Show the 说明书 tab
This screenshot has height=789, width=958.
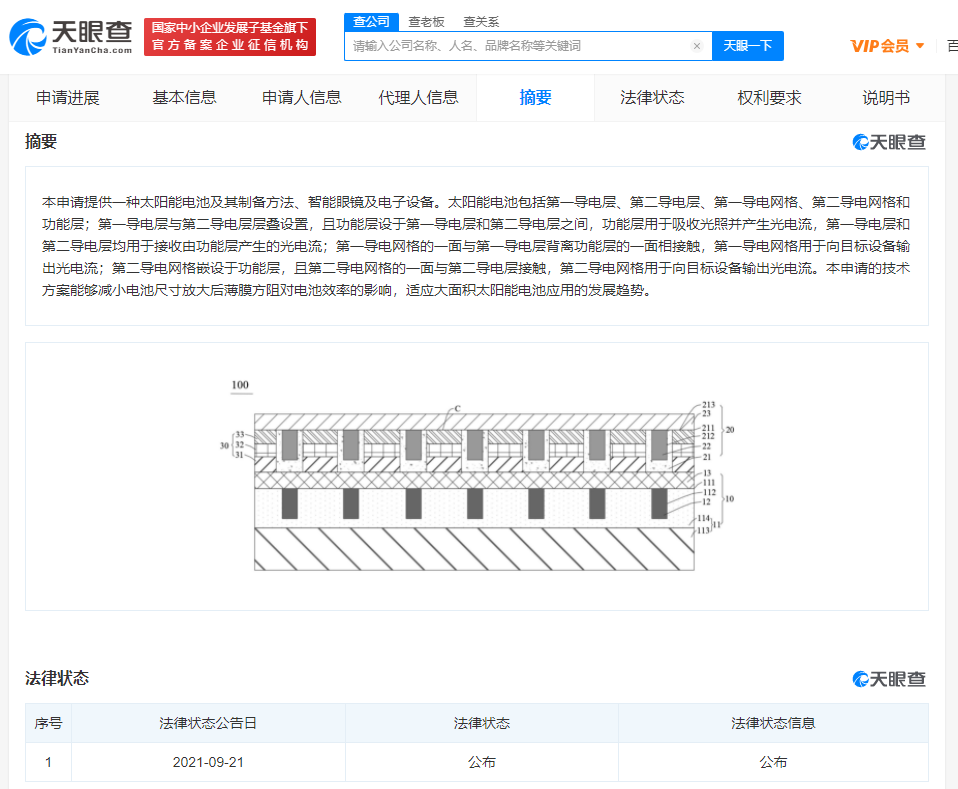[x=886, y=98]
